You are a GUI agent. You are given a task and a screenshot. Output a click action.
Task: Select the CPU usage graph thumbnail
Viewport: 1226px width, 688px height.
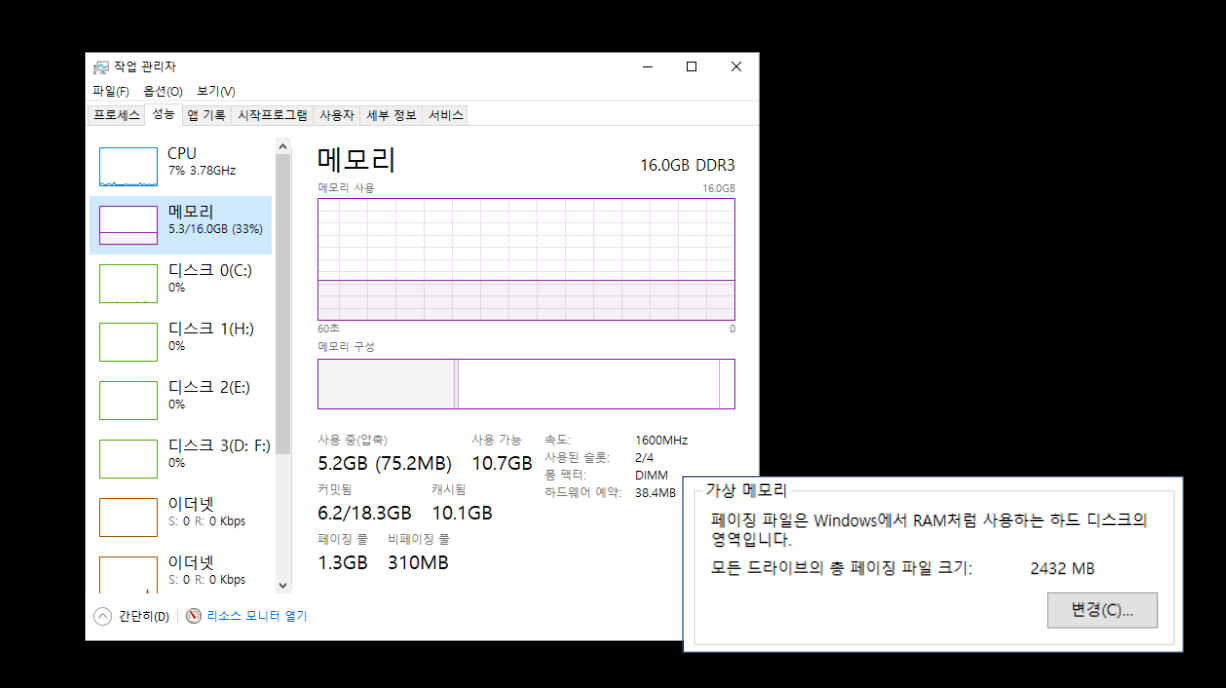click(x=128, y=167)
